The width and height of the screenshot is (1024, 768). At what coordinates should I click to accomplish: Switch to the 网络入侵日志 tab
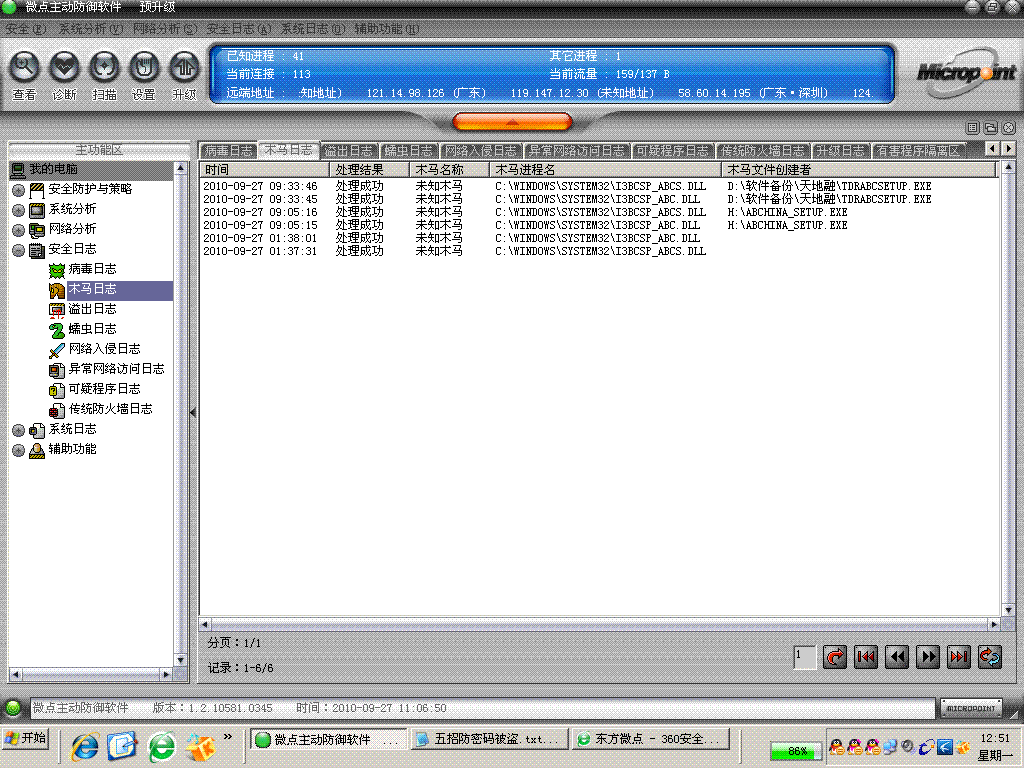(480, 151)
